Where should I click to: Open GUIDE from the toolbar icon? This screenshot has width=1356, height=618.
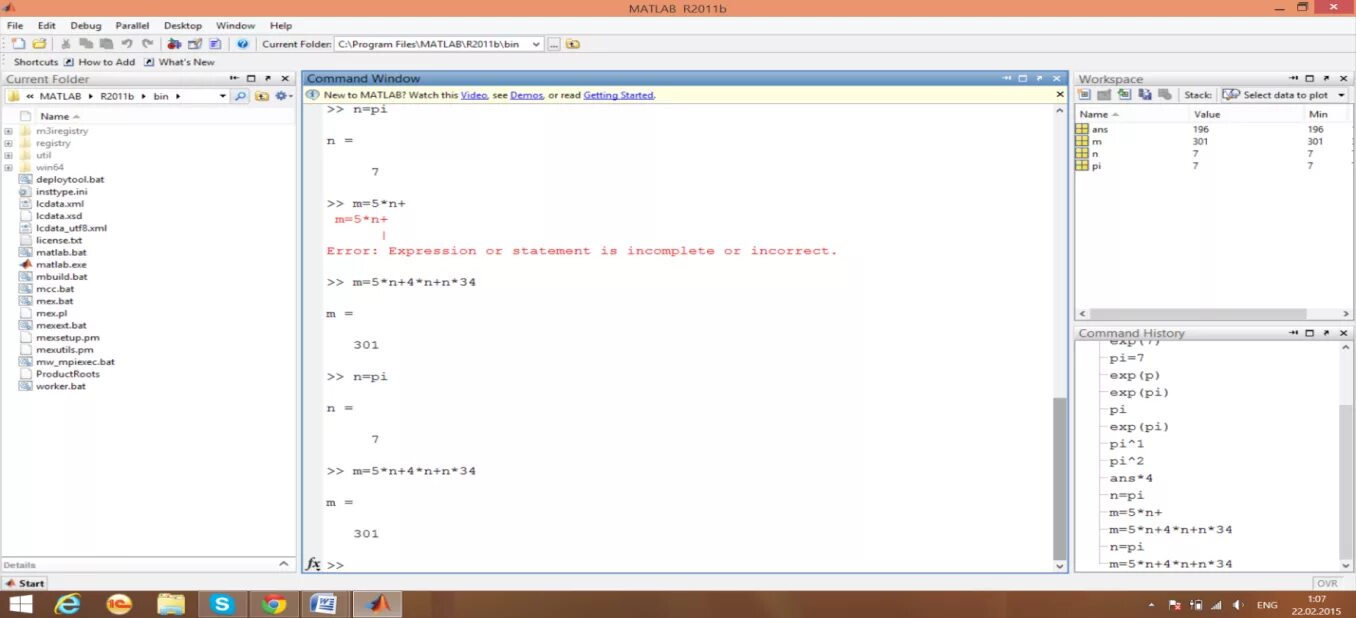point(195,44)
